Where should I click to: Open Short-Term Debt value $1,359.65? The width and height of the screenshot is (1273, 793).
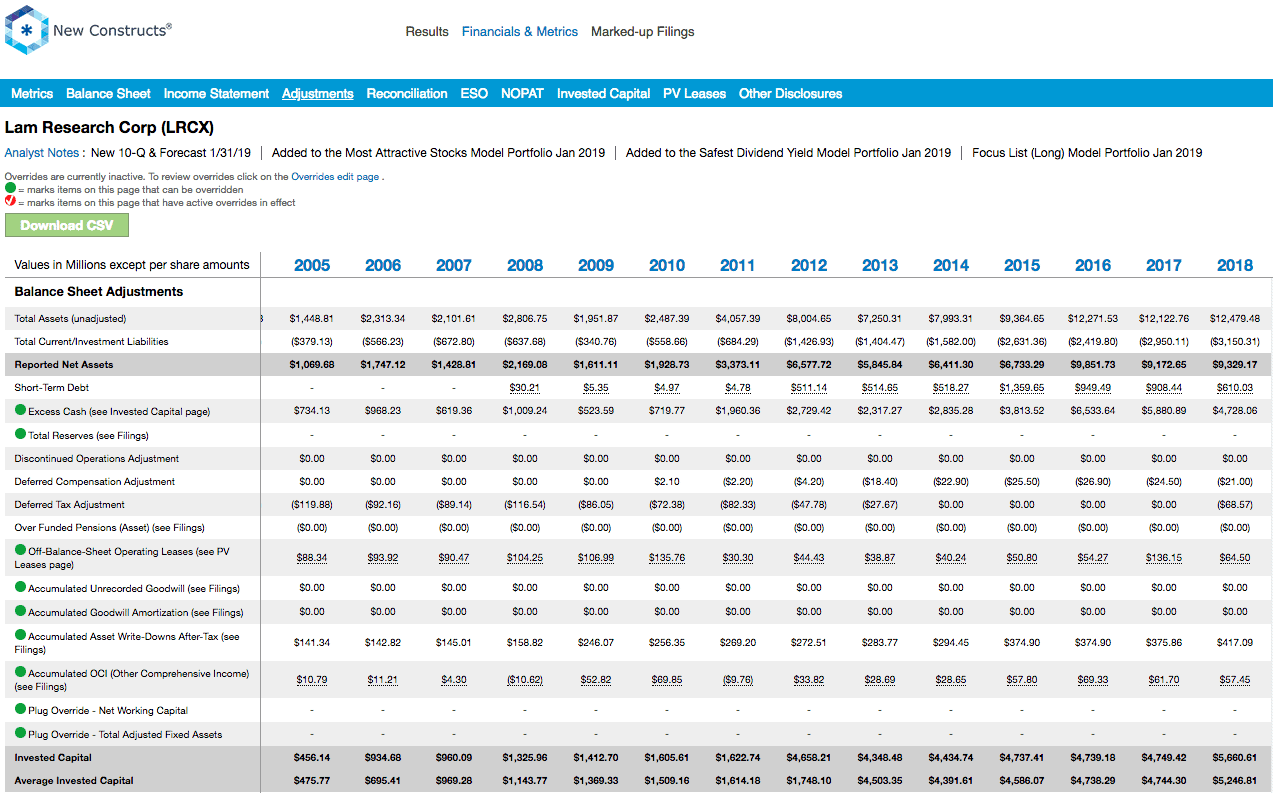(x=1022, y=387)
